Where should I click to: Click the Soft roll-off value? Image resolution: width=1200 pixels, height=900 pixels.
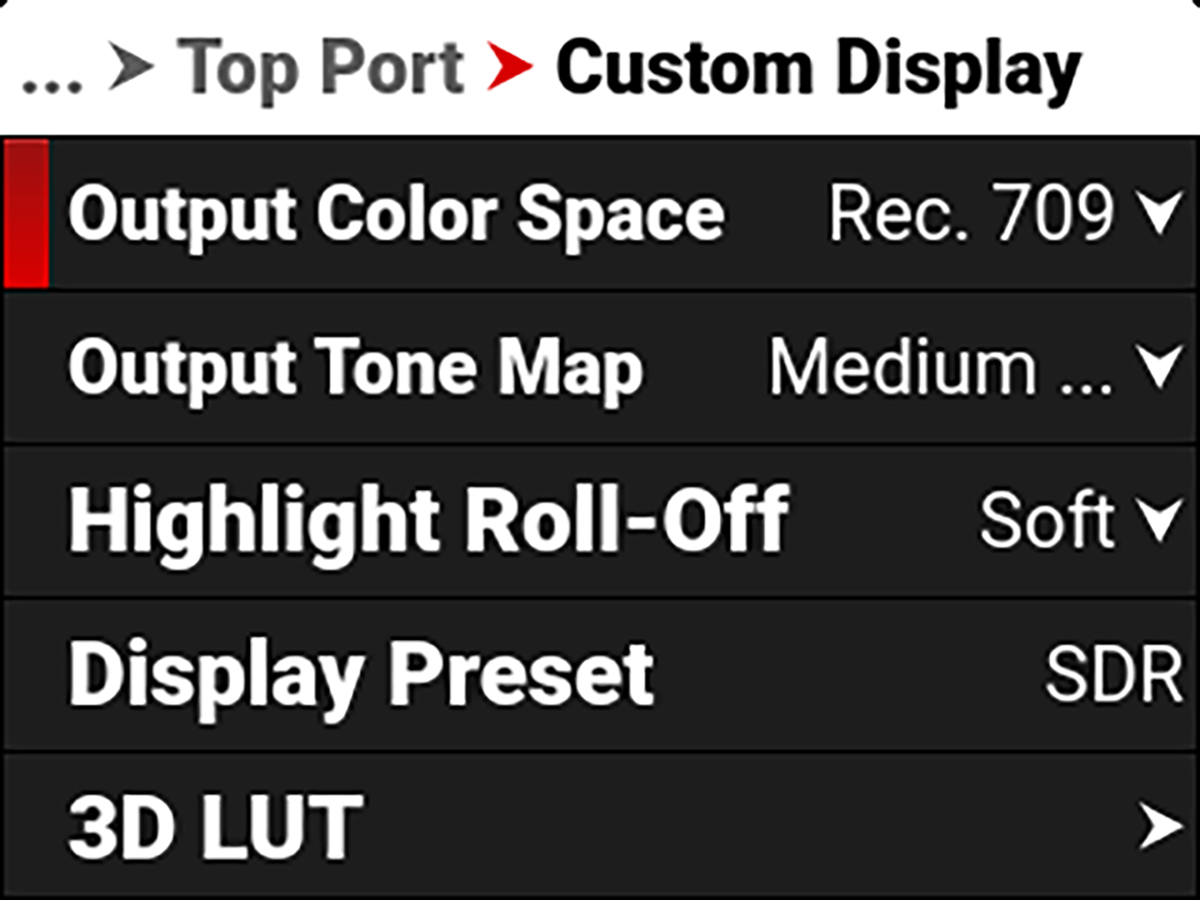[1046, 521]
